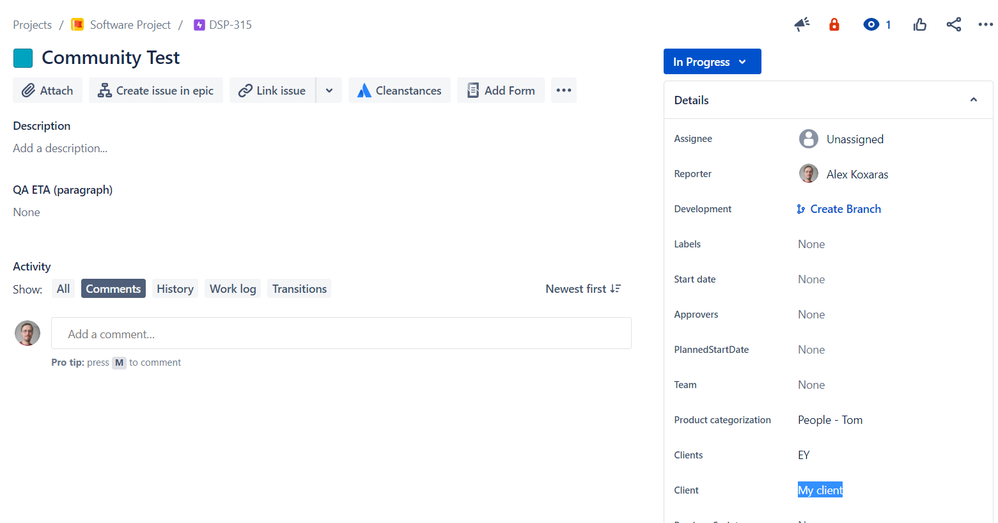Toggle the watch eye icon

tap(871, 25)
